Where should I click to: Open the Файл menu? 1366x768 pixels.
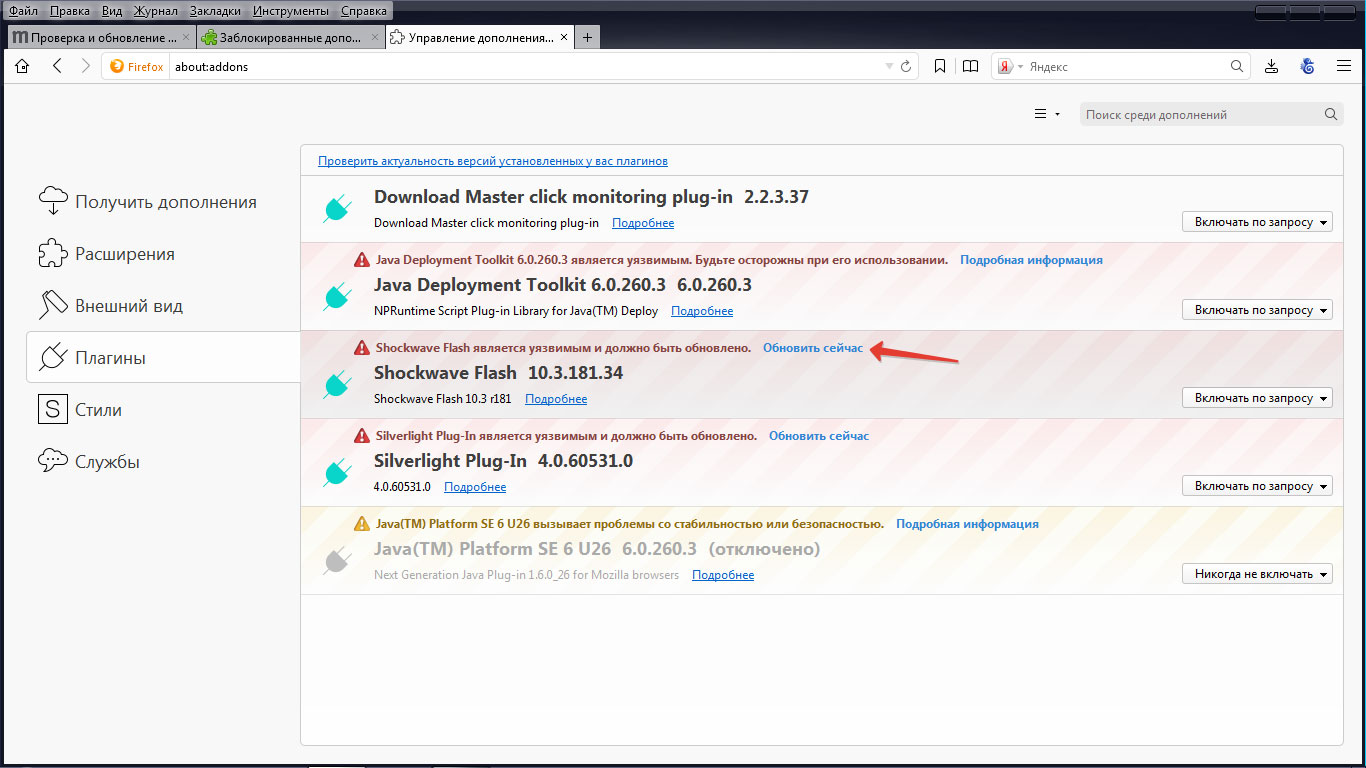(24, 11)
